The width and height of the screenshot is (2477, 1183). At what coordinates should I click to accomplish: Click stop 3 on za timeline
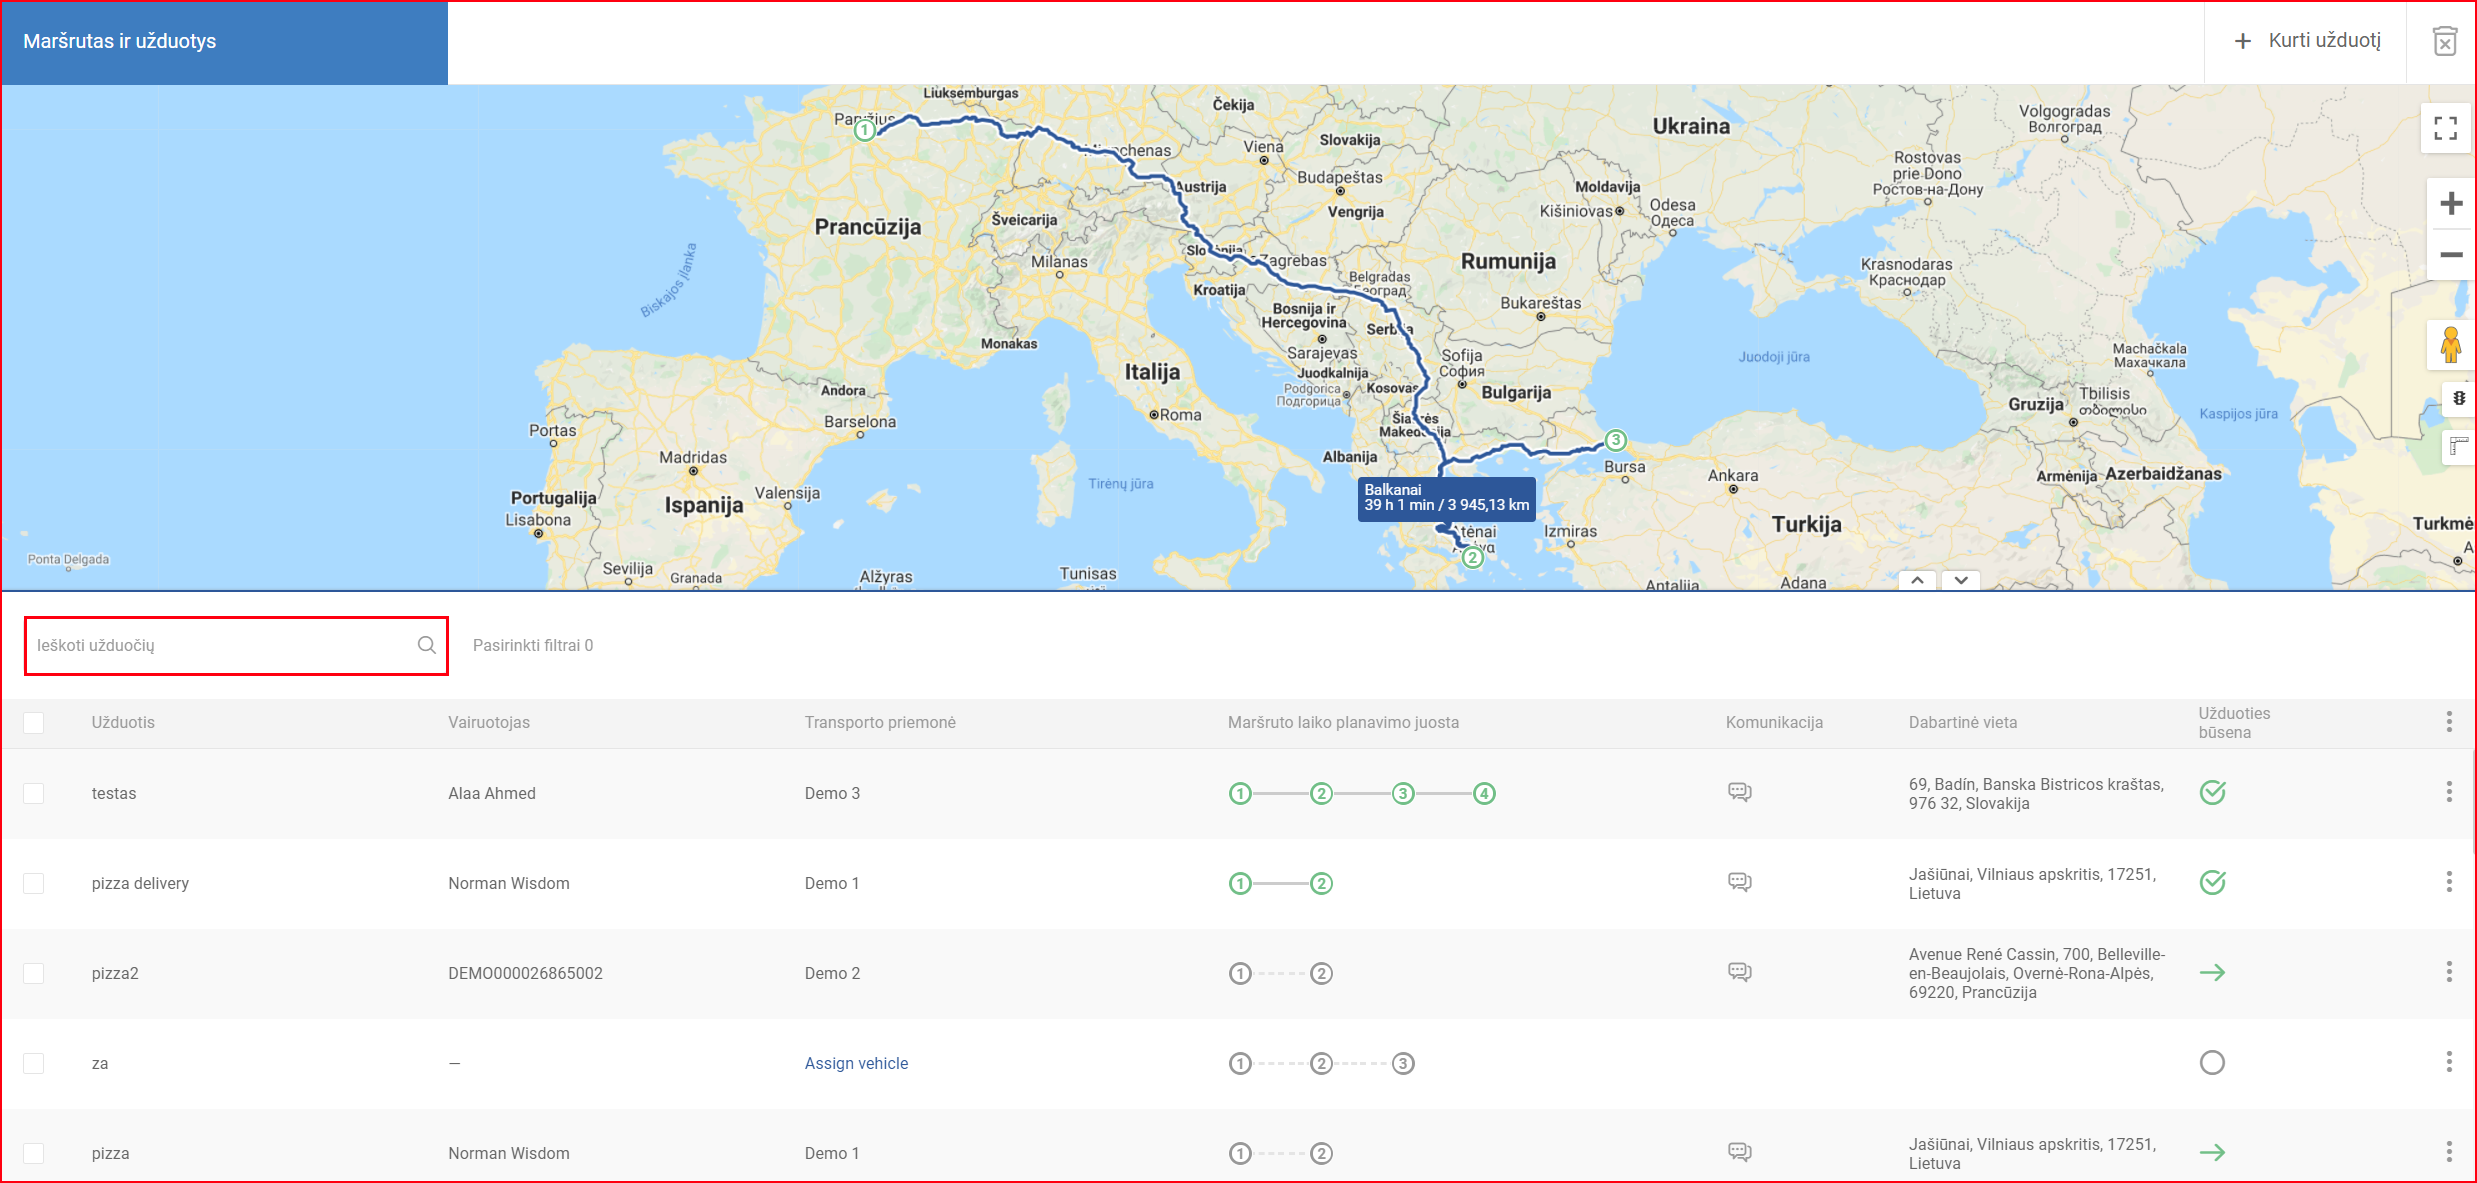coord(1403,1064)
